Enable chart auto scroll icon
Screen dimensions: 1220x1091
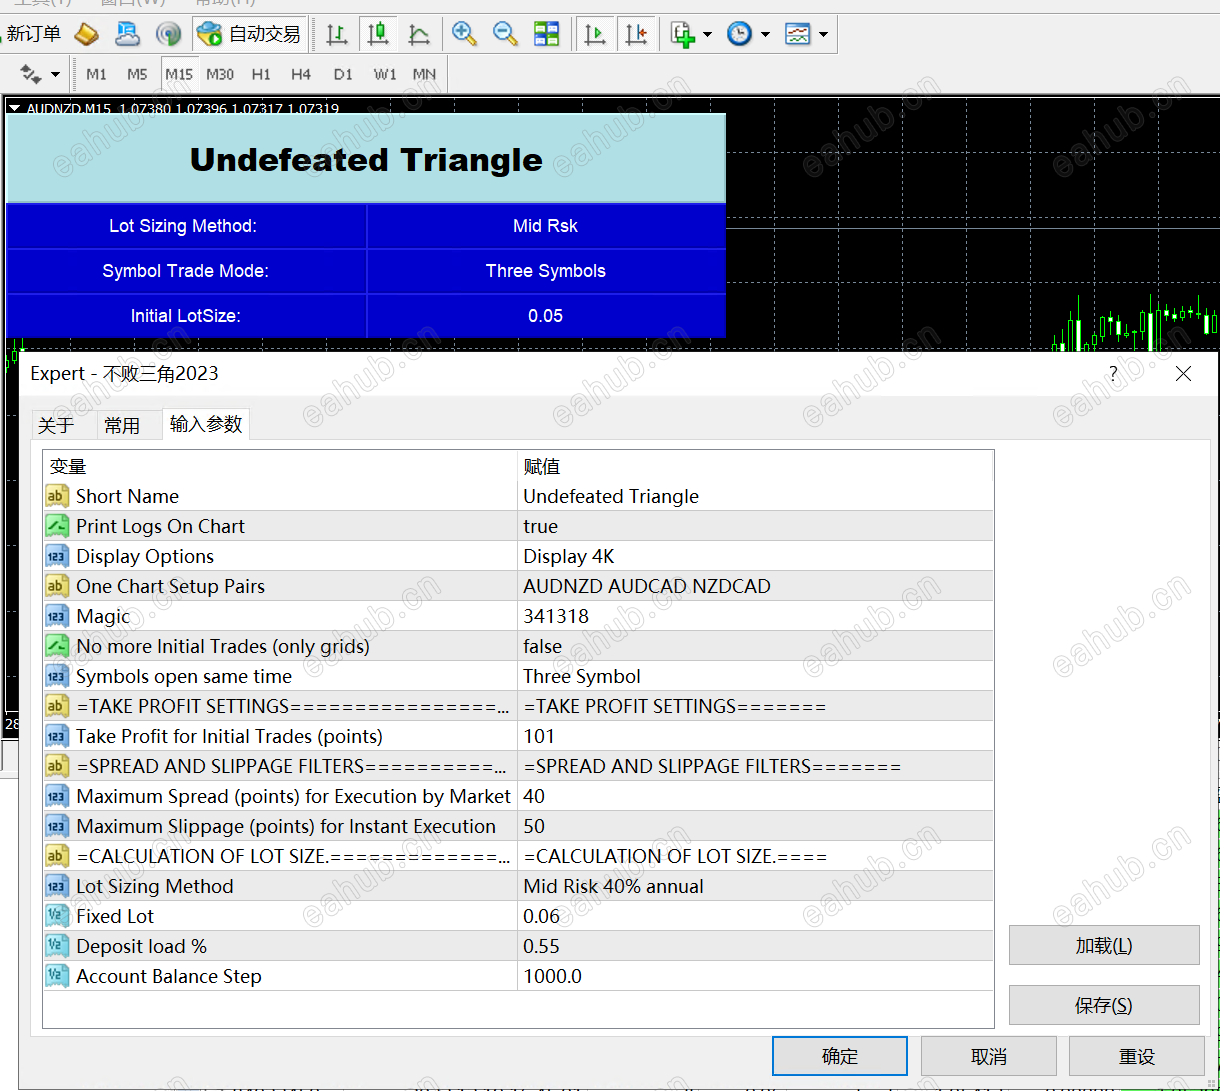[x=595, y=34]
